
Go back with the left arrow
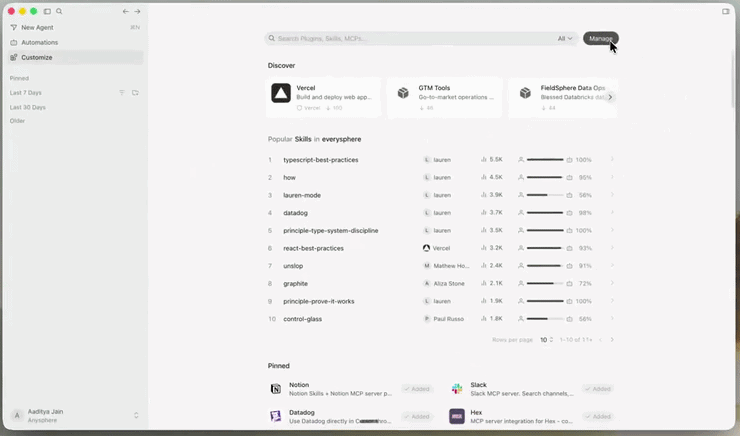coord(126,11)
